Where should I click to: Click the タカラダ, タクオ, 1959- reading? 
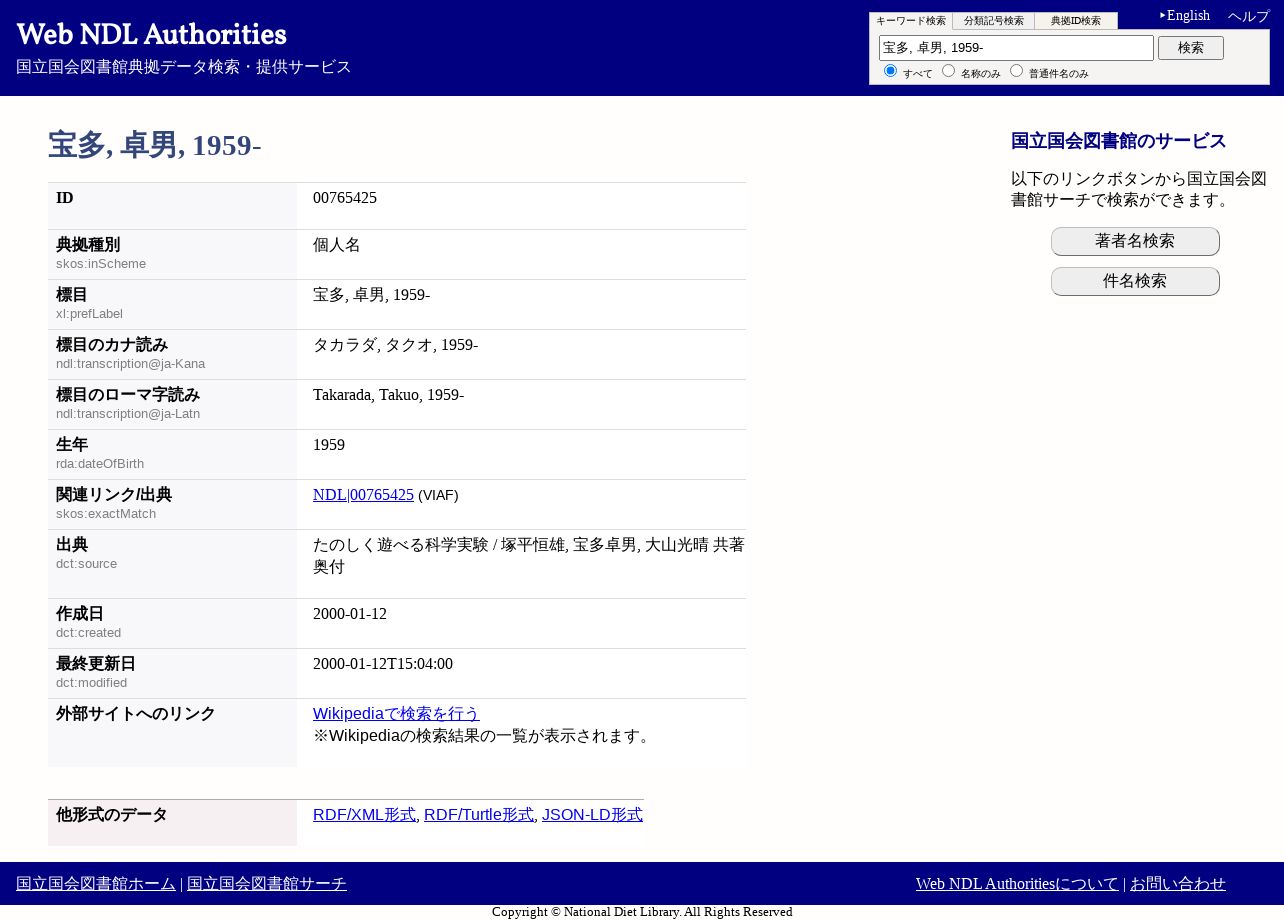pos(395,345)
